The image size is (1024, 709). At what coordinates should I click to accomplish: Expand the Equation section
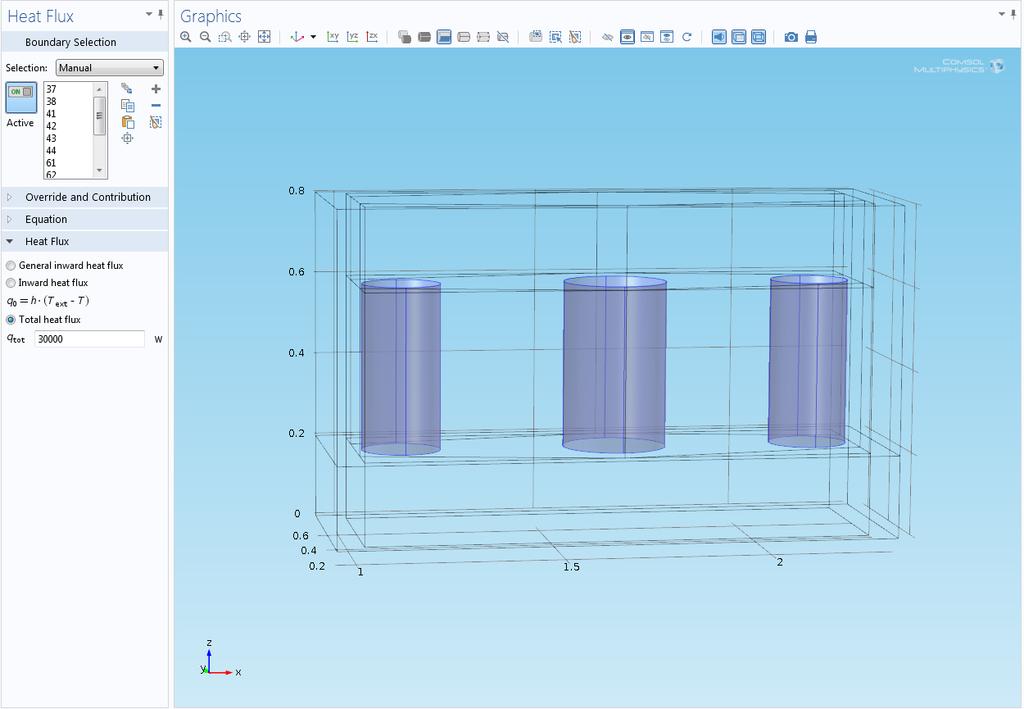tap(85, 219)
